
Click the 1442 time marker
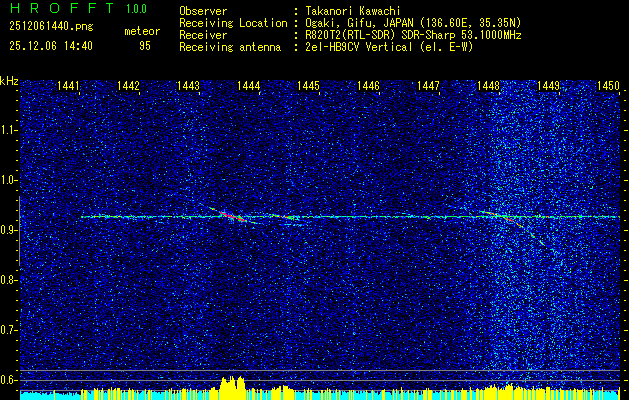(x=128, y=85)
